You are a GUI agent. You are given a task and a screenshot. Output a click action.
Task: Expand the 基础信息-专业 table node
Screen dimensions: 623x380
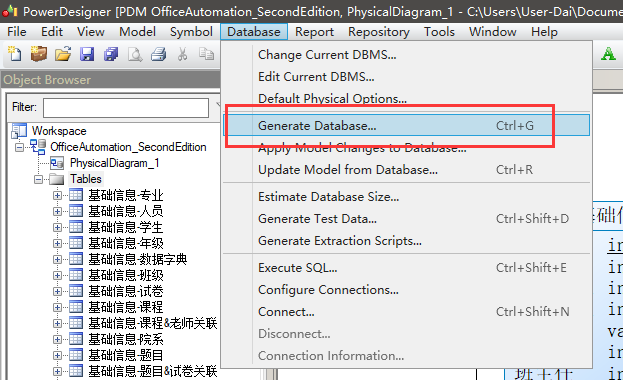pos(57,196)
